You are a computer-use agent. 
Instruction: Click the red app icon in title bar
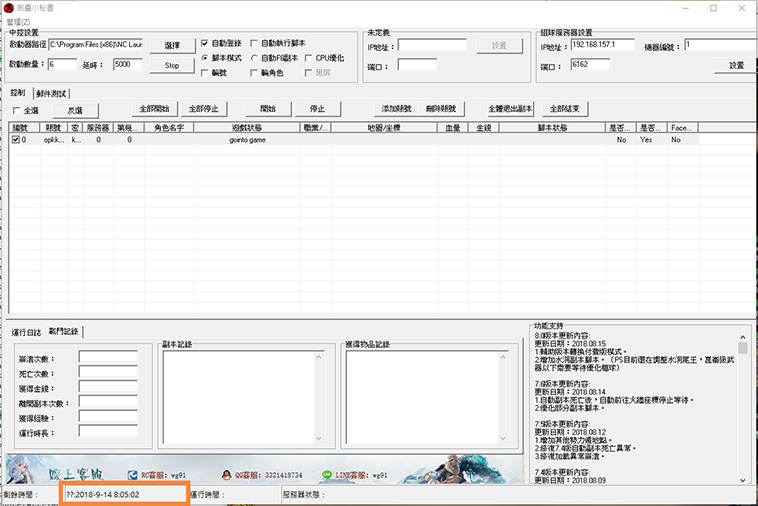tap(9, 8)
